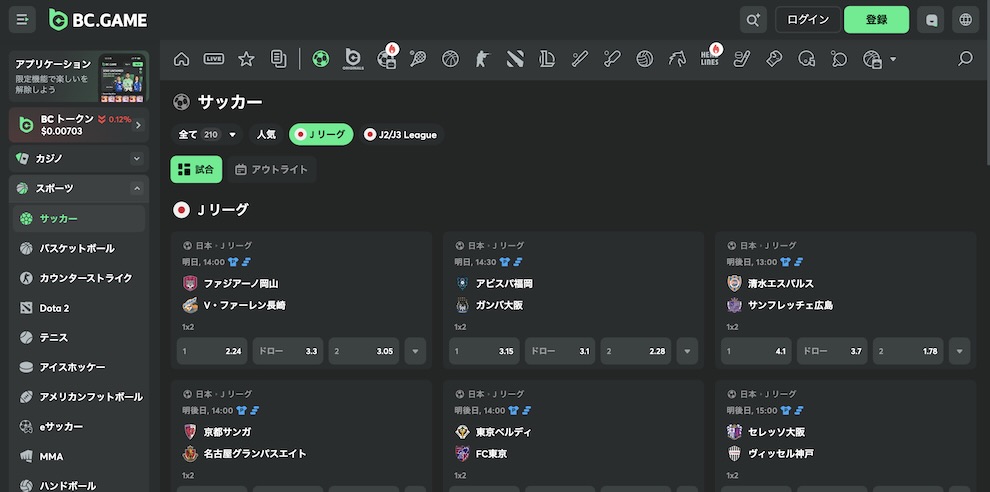Viewport: 990px width, 492px height.
Task: Open the bonus search icon in header
Action: click(753, 20)
